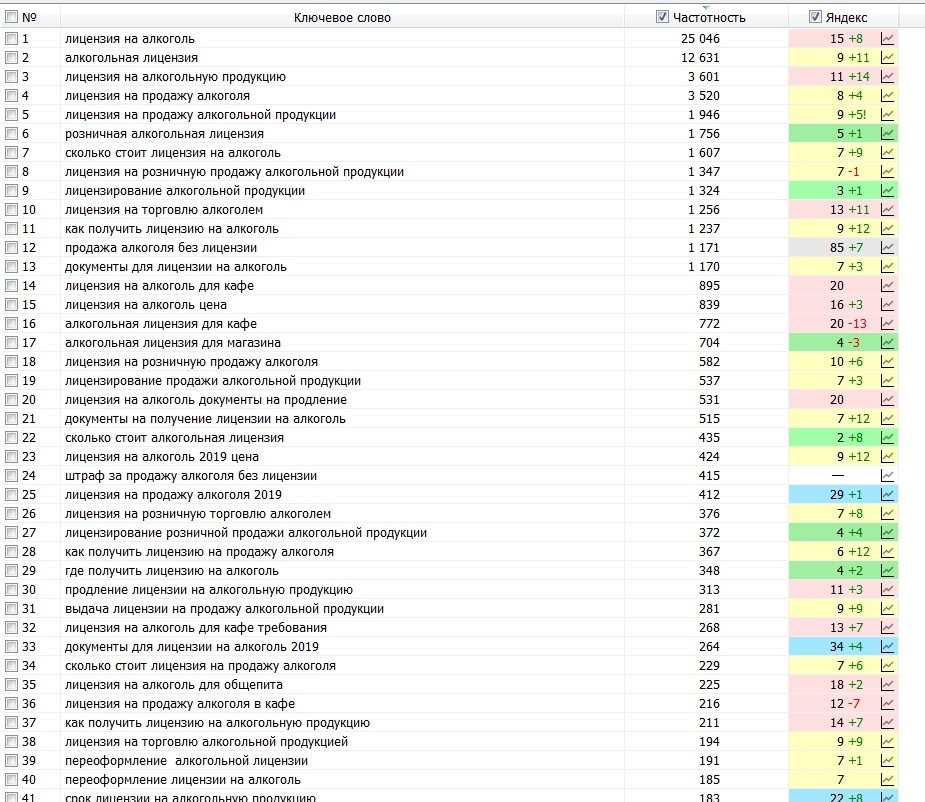This screenshot has height=802, width=925.
Task: Click Yandex position cell '29 +1'
Action: click(x=846, y=495)
